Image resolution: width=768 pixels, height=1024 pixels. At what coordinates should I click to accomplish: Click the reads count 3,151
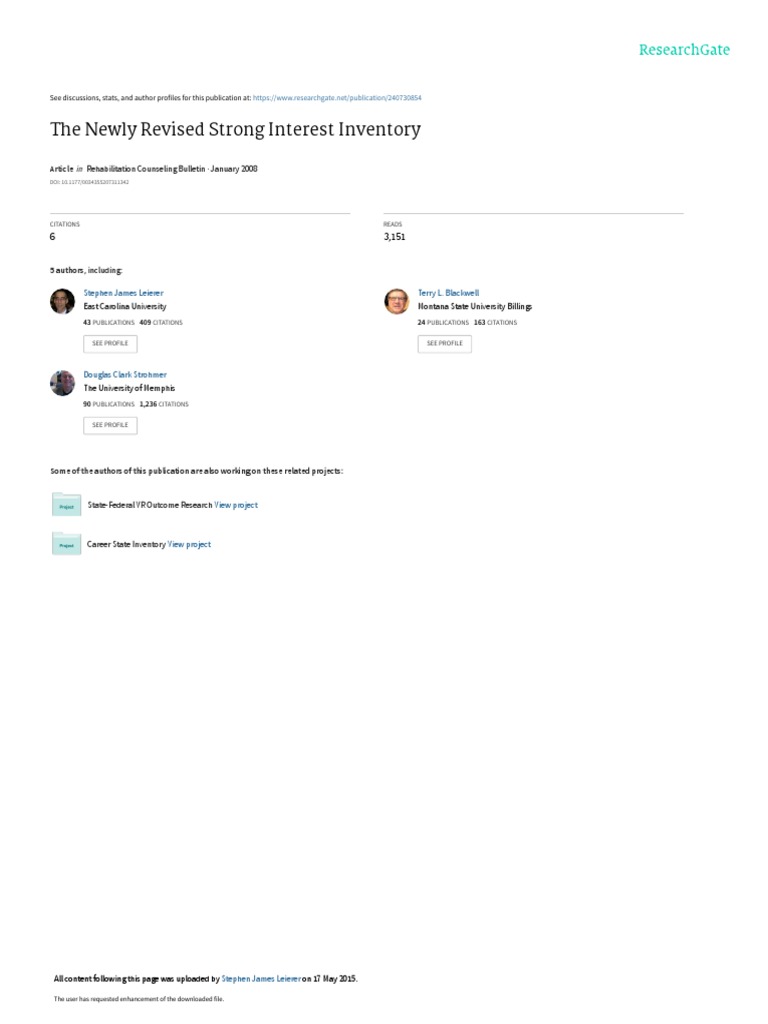[x=394, y=237]
